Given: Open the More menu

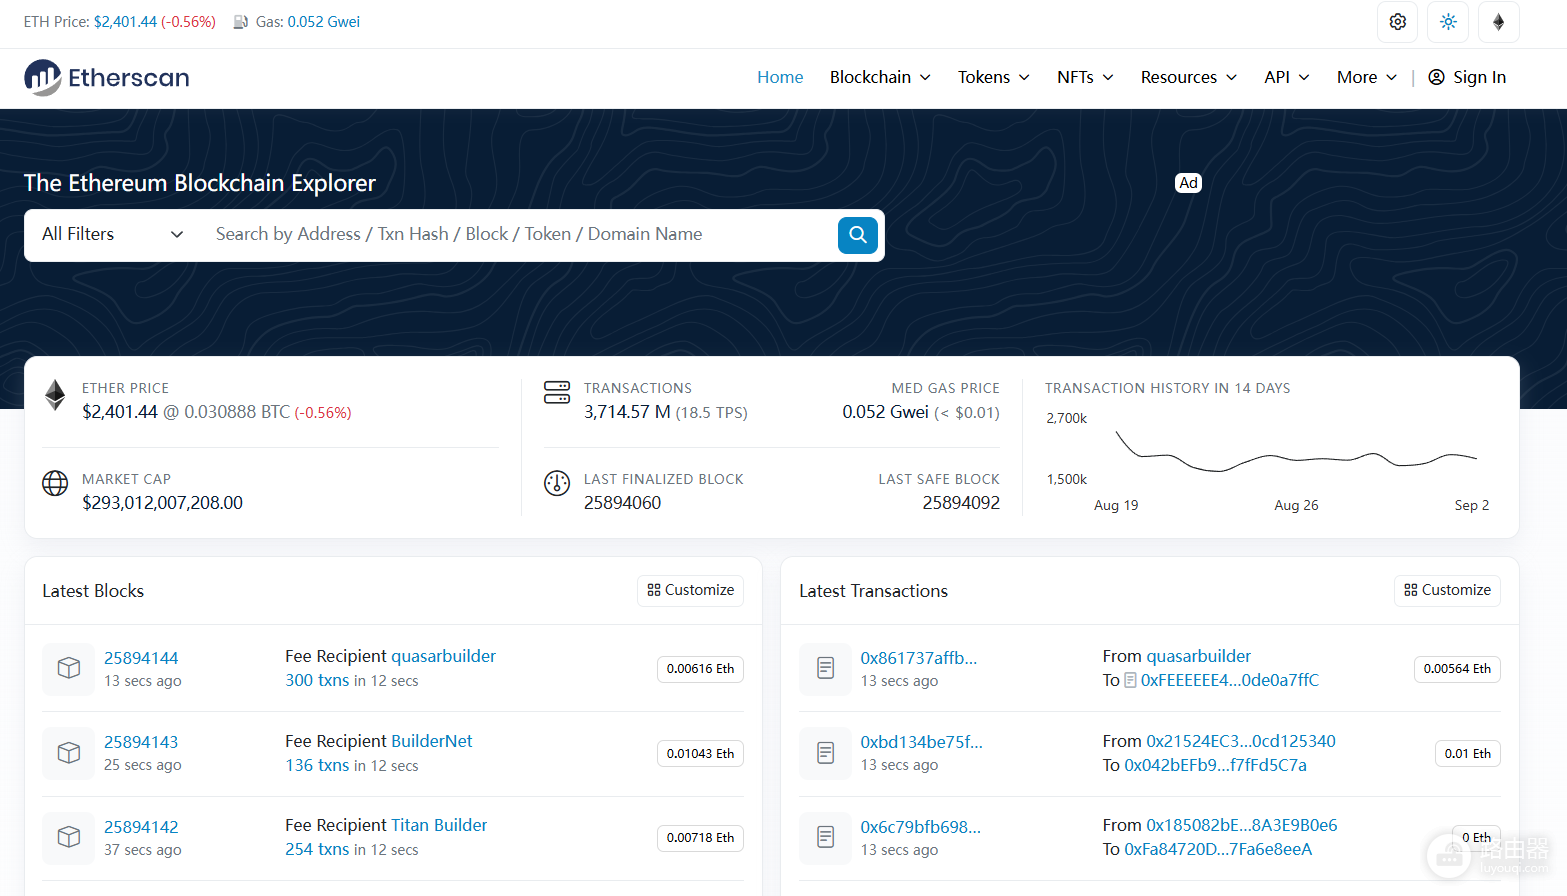Looking at the screenshot, I should coord(1367,77).
